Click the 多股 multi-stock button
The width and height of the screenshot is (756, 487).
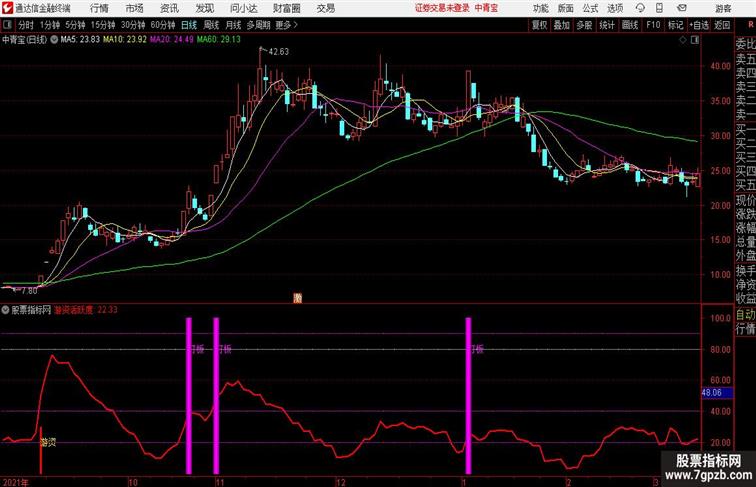[x=584, y=25]
